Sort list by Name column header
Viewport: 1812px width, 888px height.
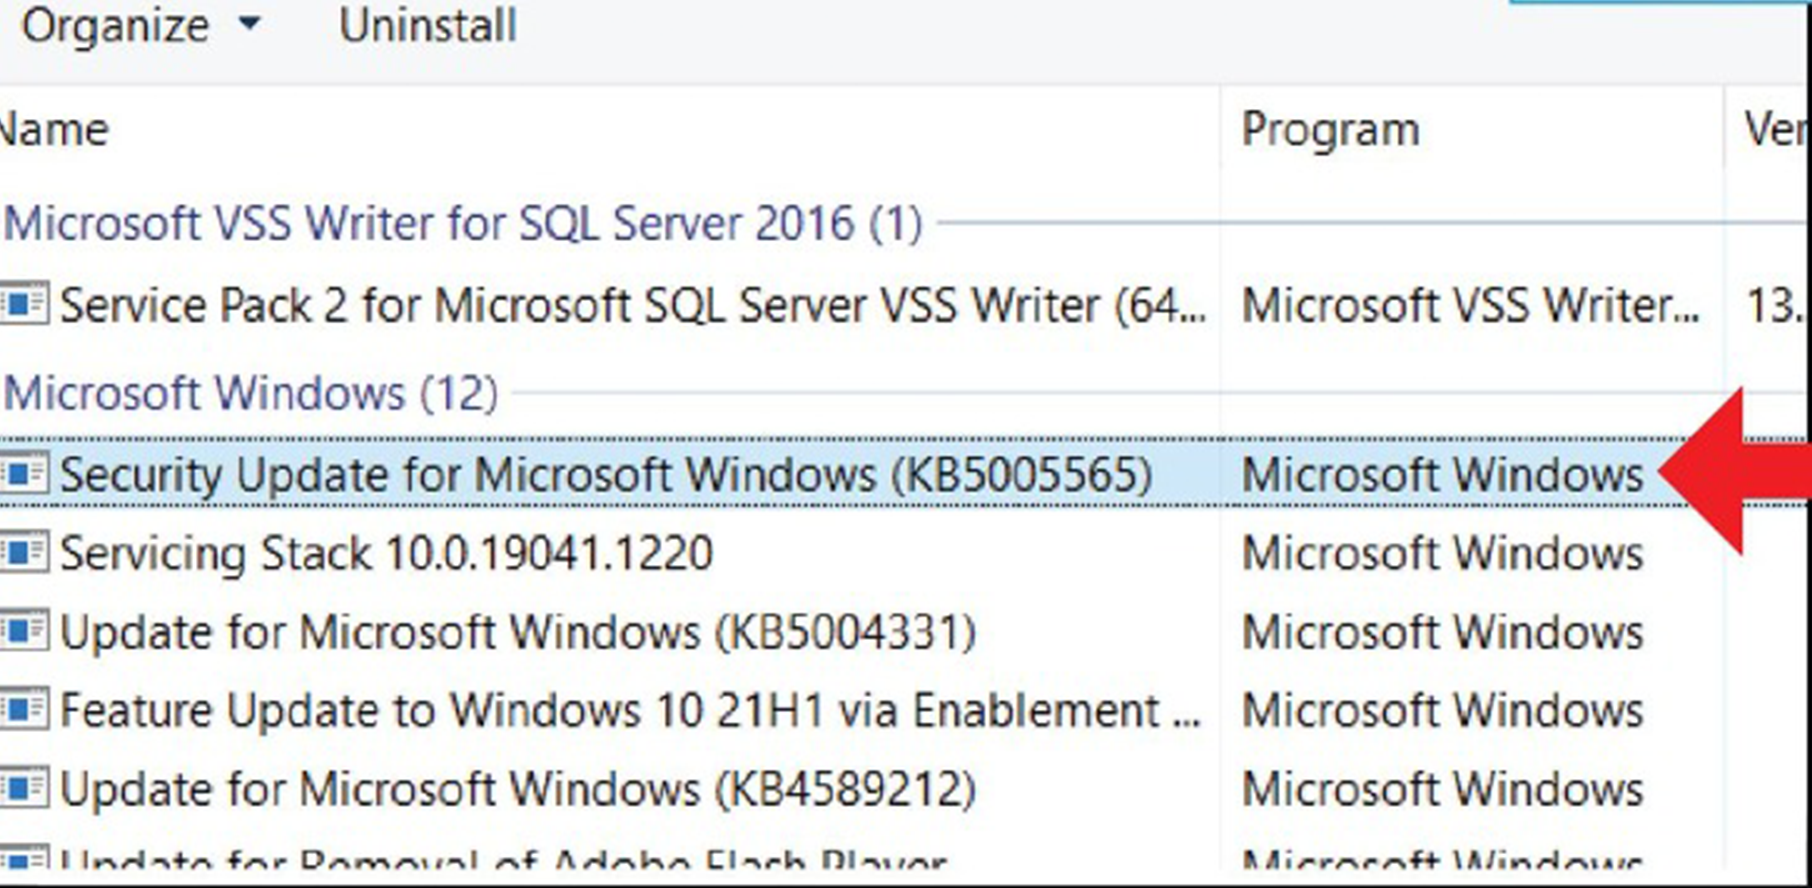pos(55,130)
